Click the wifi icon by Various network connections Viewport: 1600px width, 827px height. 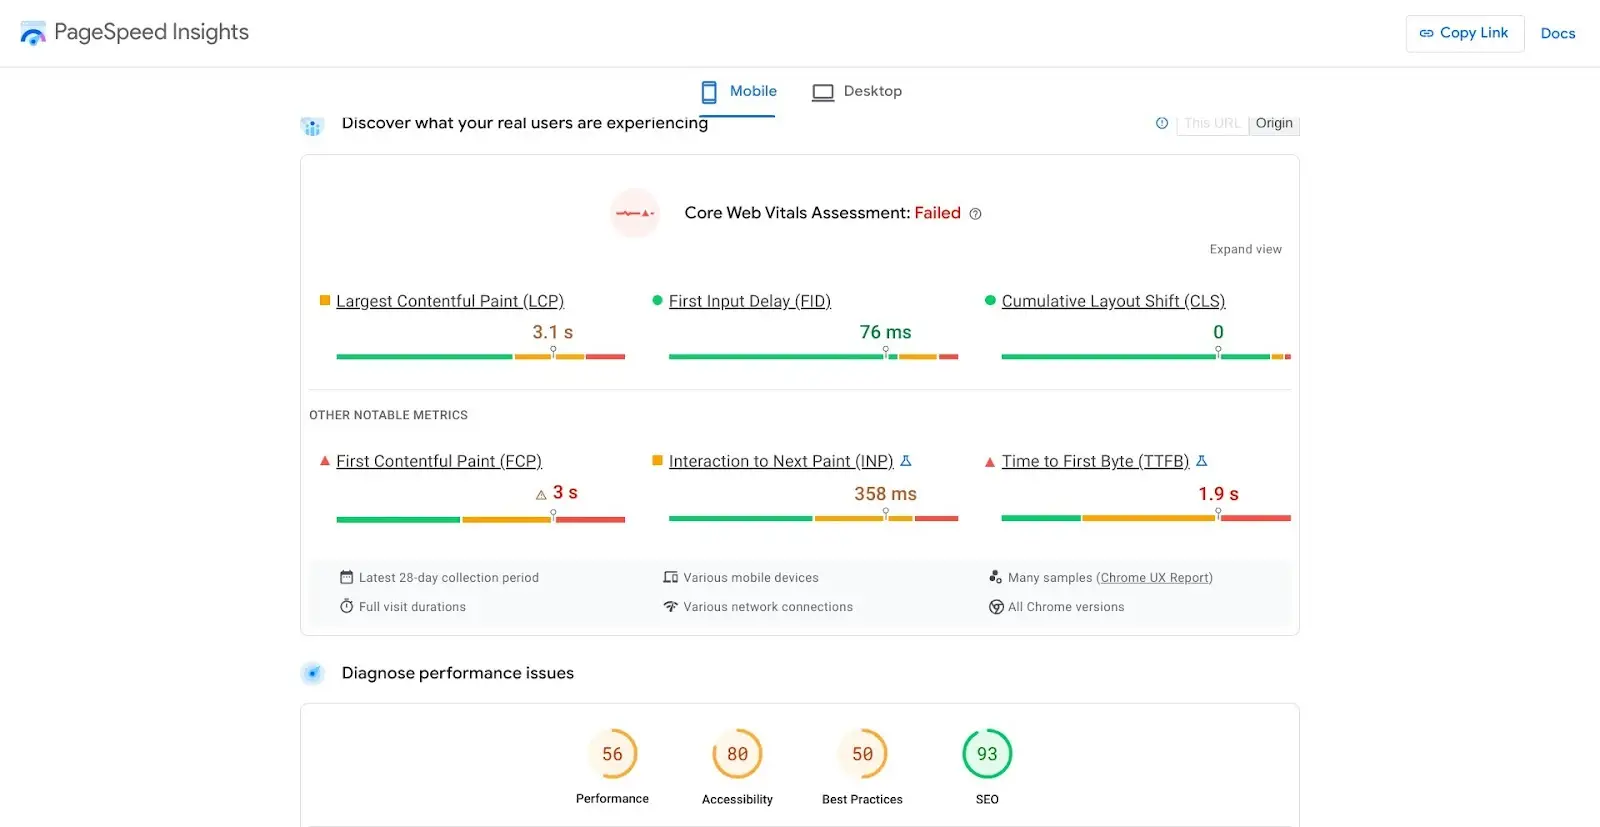tap(671, 607)
